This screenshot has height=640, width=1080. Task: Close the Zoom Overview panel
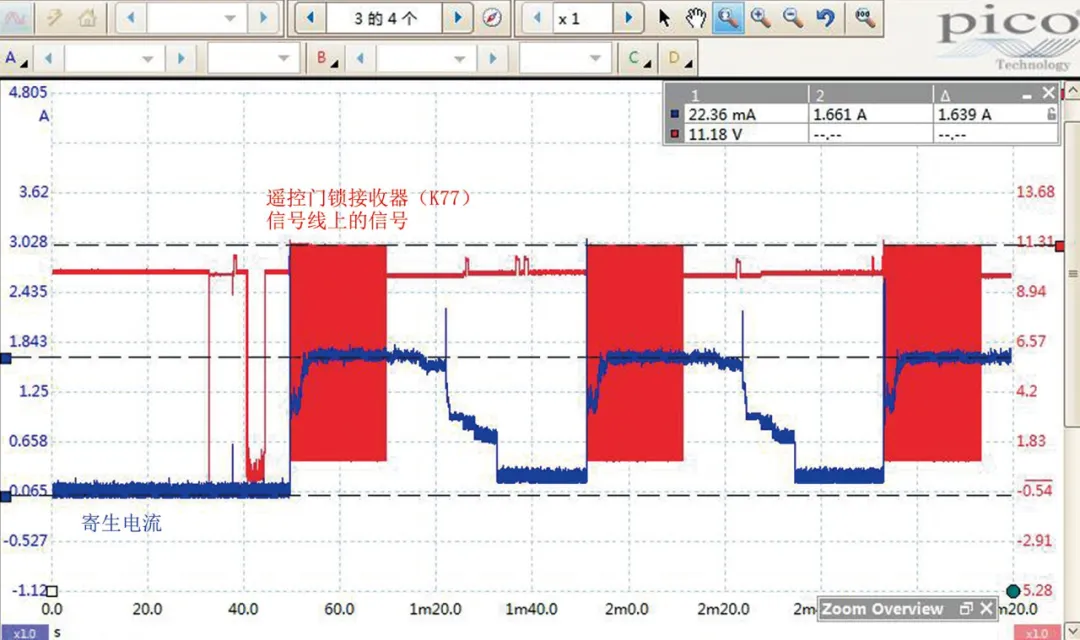click(x=986, y=608)
